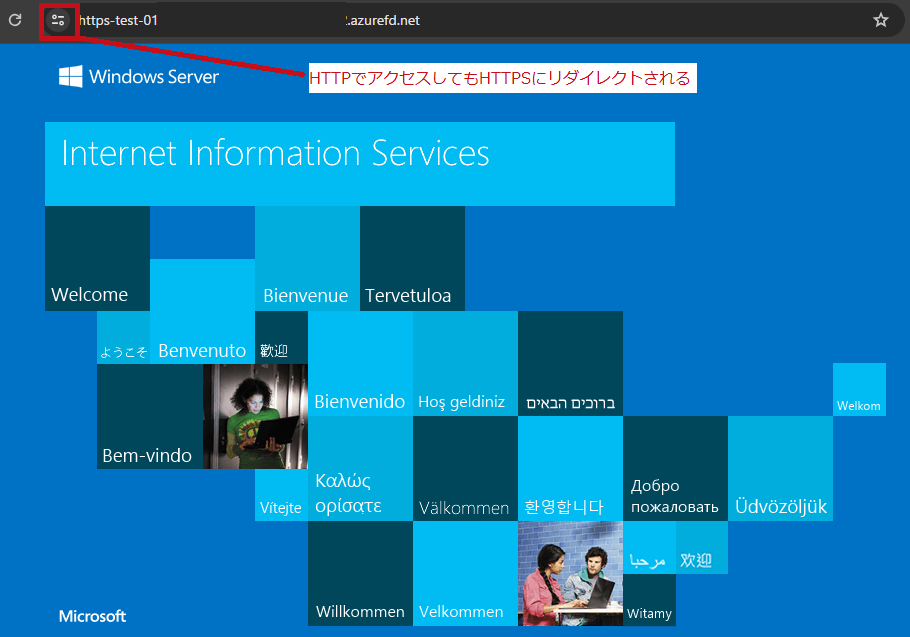Reload the page with the refresh icon
Screen dimensions: 910x637
click(x=15, y=20)
